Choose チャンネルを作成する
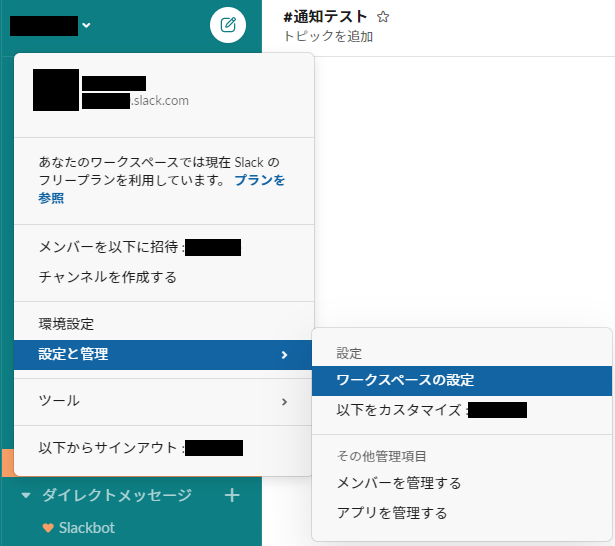The width and height of the screenshot is (615, 546). point(164,277)
